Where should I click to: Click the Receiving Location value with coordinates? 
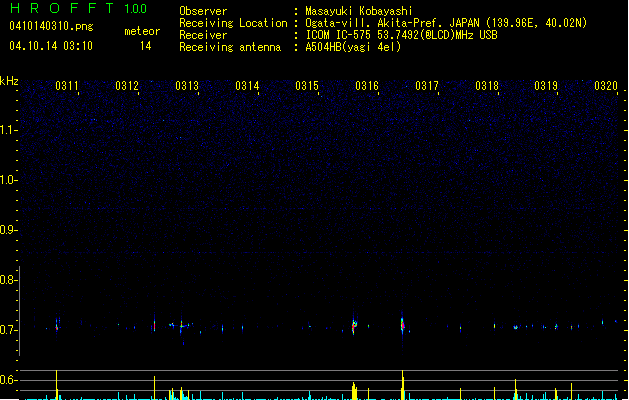(446, 23)
